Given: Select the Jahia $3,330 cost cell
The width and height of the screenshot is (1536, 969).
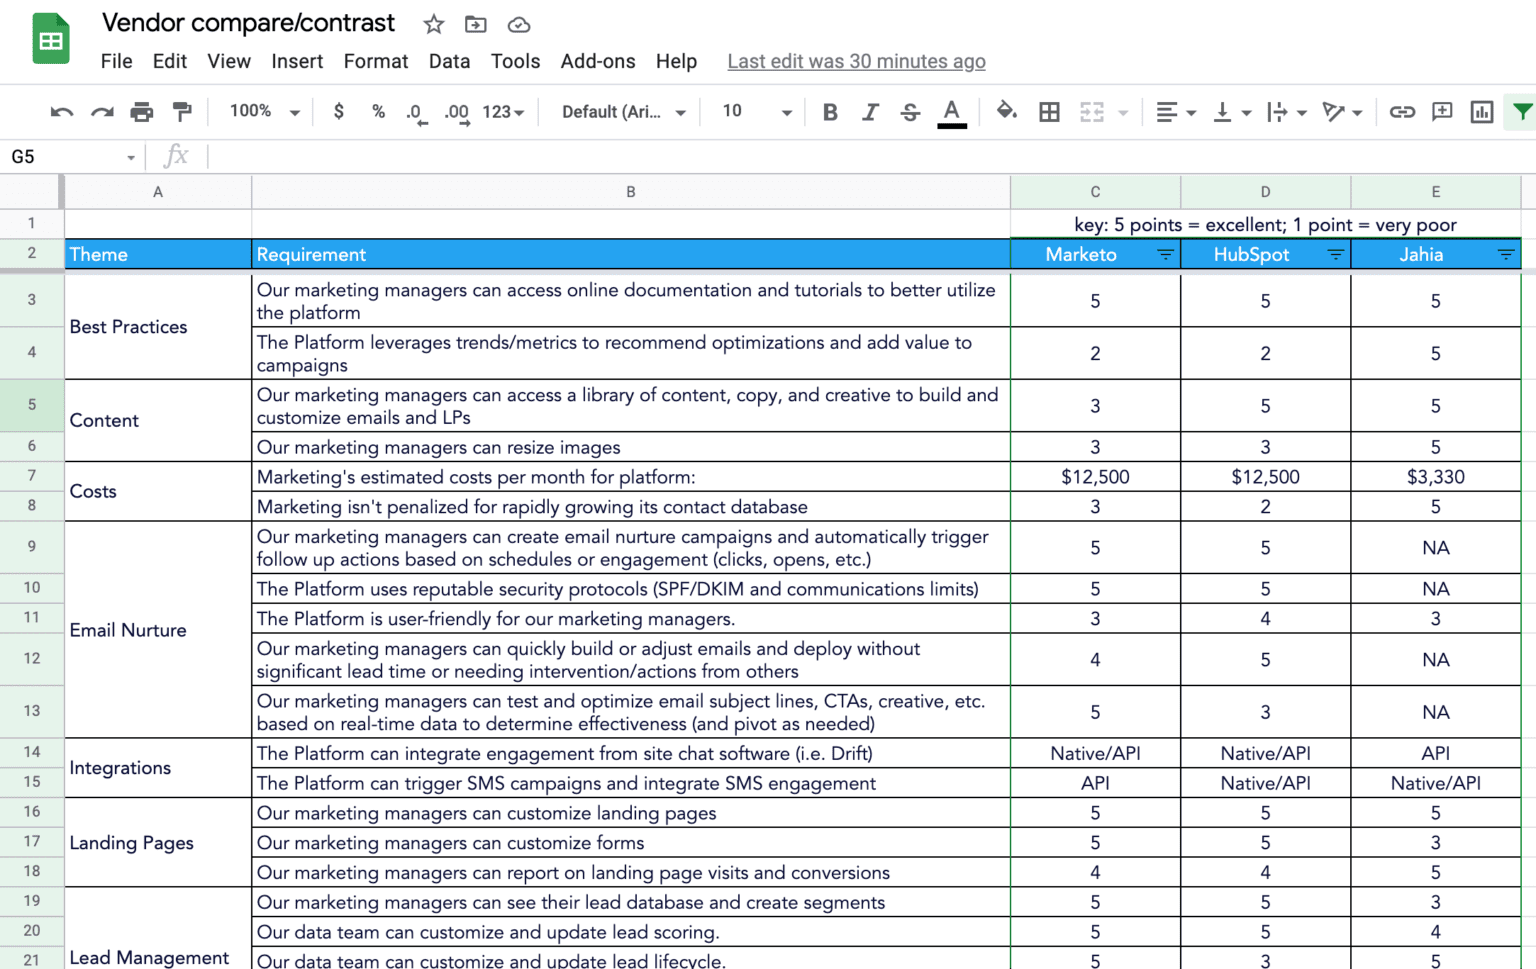Looking at the screenshot, I should (1435, 477).
